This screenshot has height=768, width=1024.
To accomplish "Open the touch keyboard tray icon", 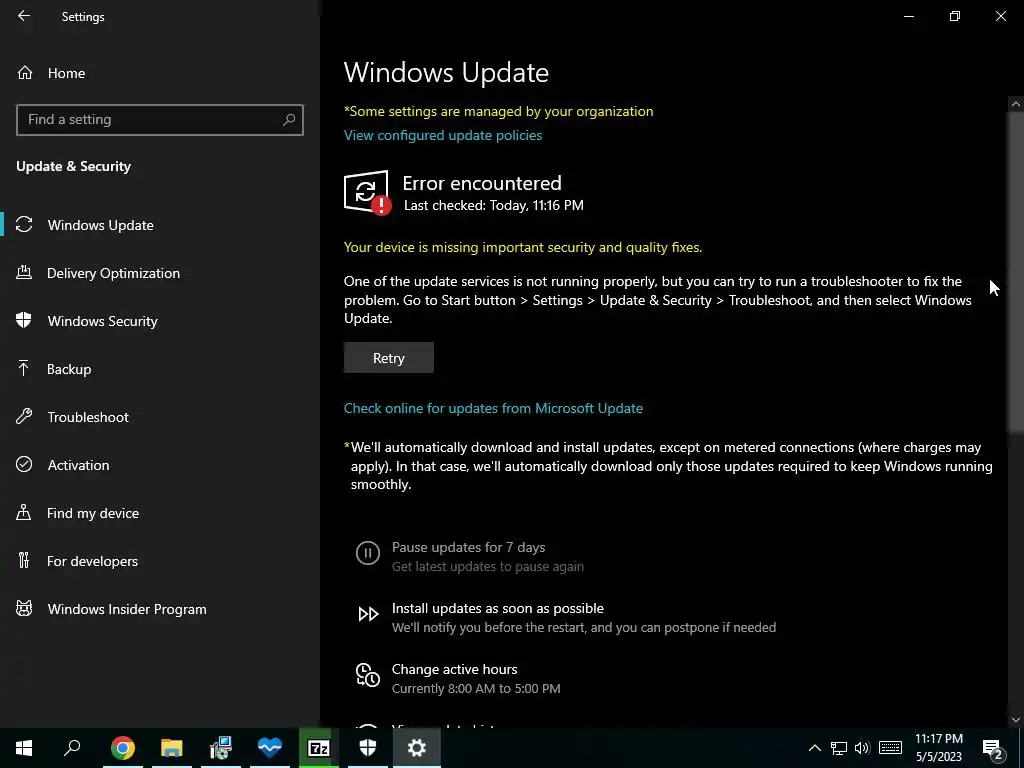I will click(890, 748).
